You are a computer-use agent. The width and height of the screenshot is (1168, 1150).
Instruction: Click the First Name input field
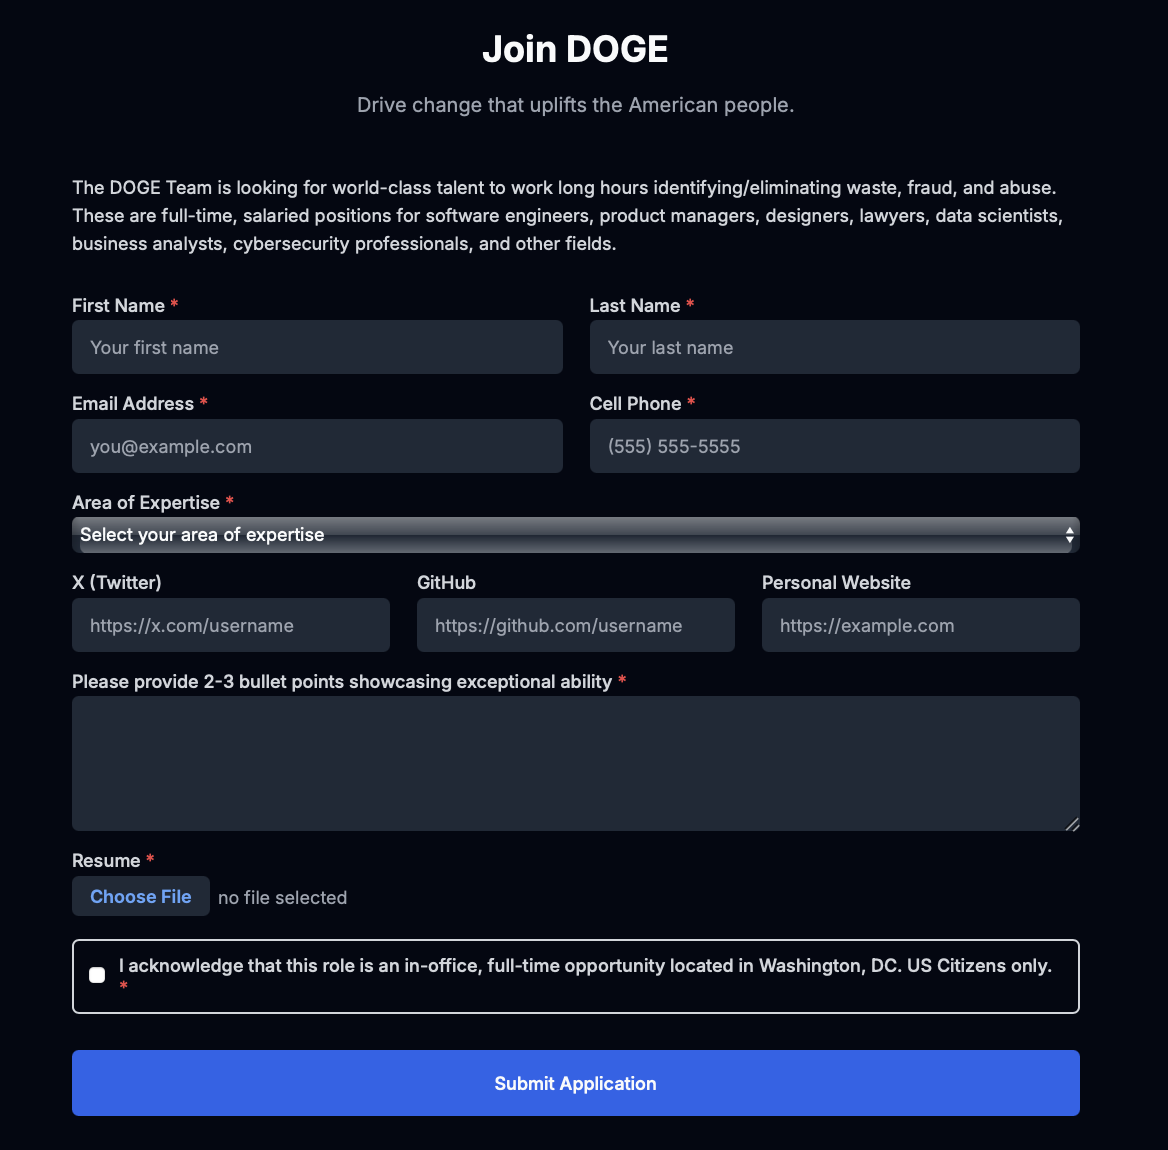(317, 347)
